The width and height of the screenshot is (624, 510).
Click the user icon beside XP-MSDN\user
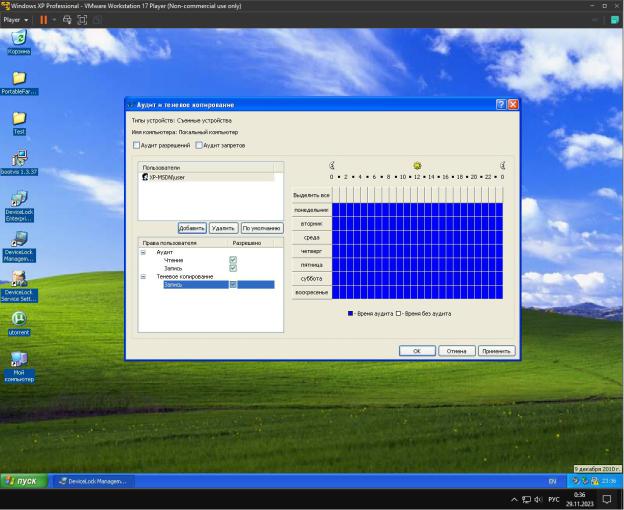pyautogui.click(x=145, y=177)
